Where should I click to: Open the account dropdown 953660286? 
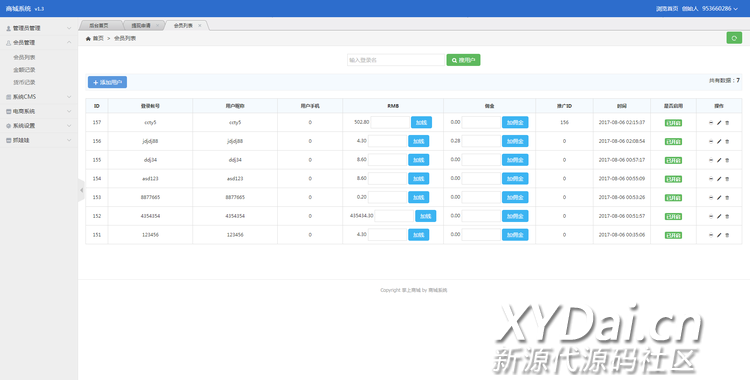pyautogui.click(x=719, y=9)
